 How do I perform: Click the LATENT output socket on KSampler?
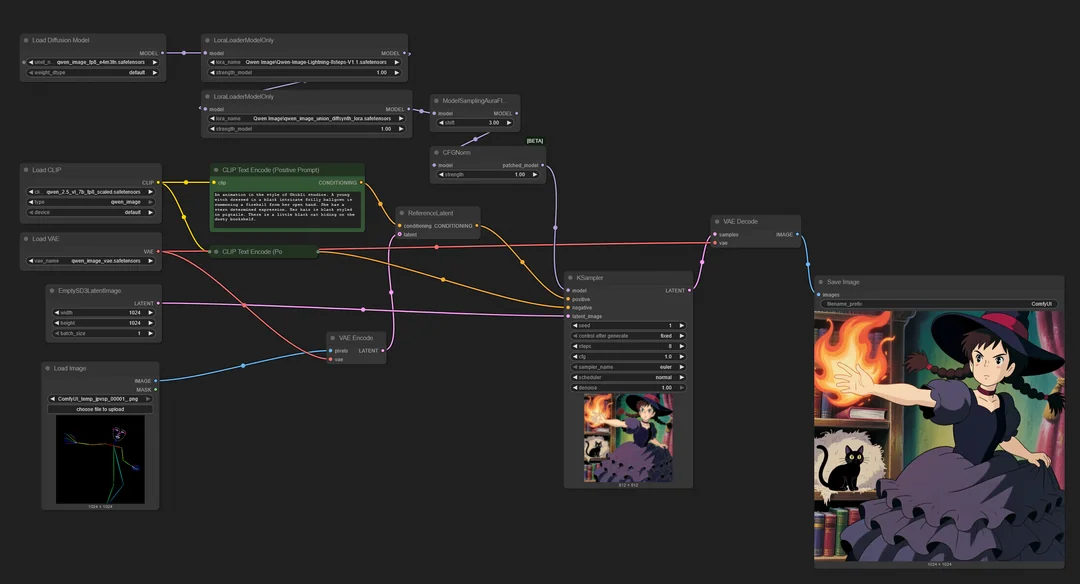coord(689,291)
